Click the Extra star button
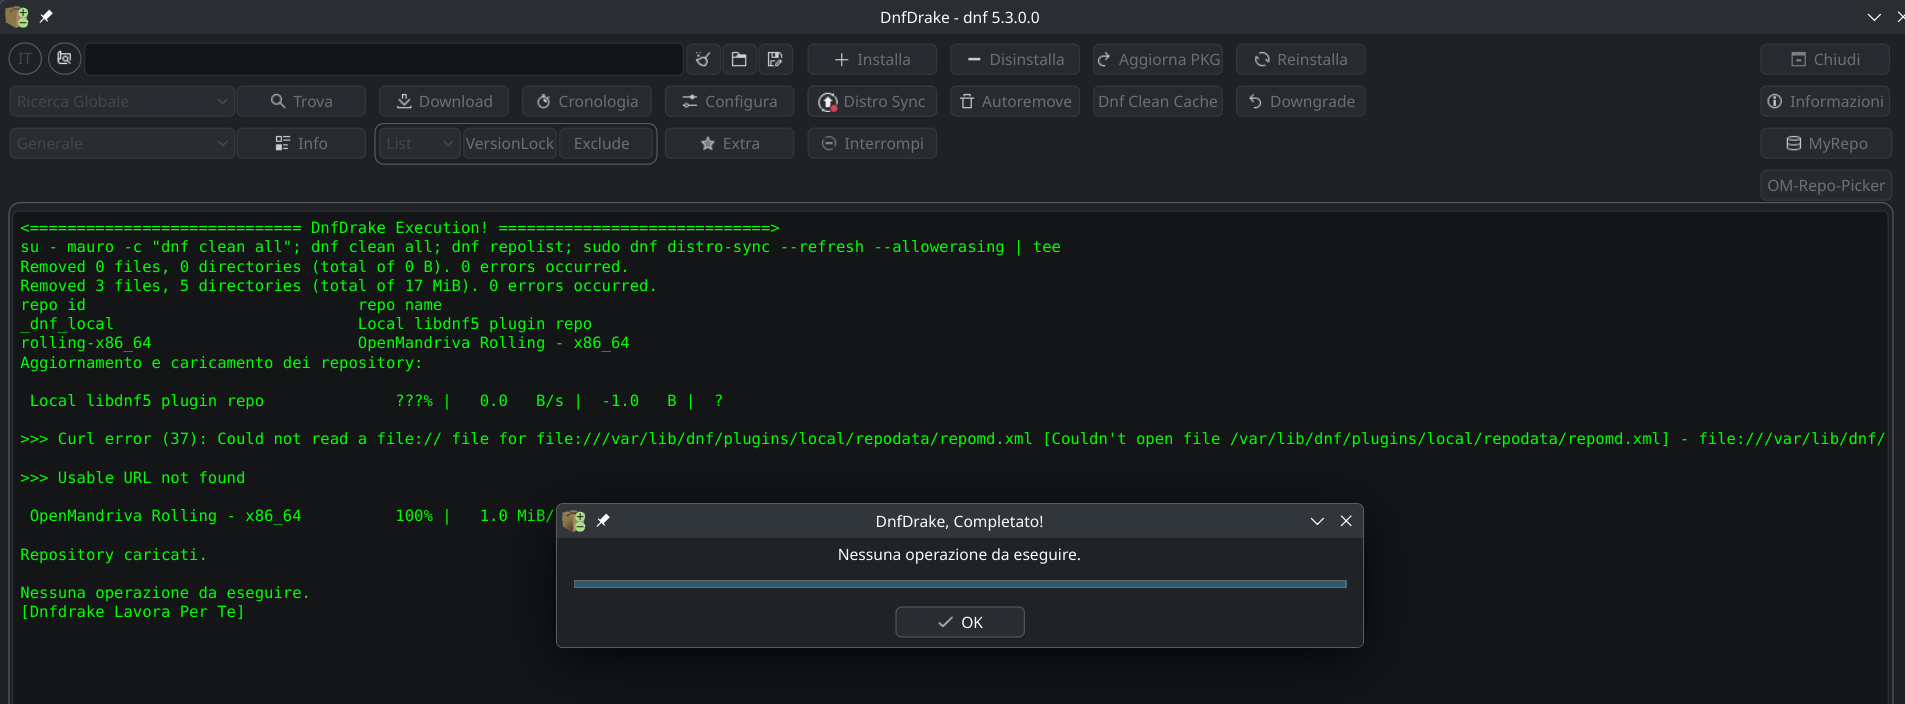The image size is (1905, 704). [729, 143]
